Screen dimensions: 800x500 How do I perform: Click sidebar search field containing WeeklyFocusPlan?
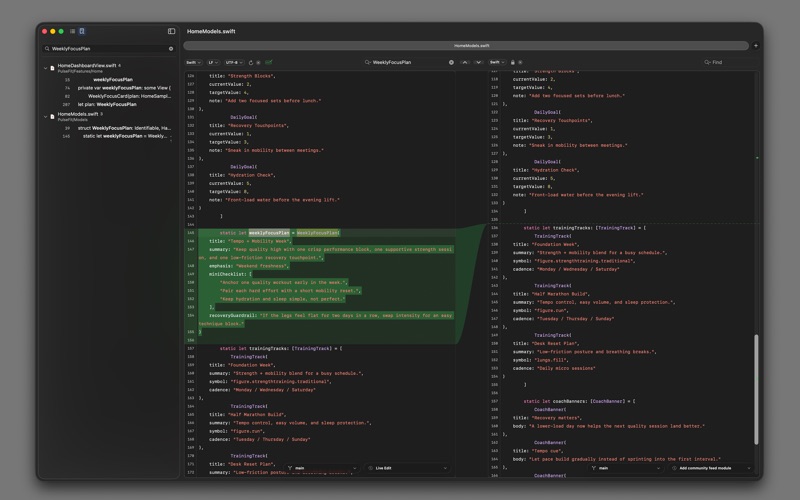click(x=109, y=48)
